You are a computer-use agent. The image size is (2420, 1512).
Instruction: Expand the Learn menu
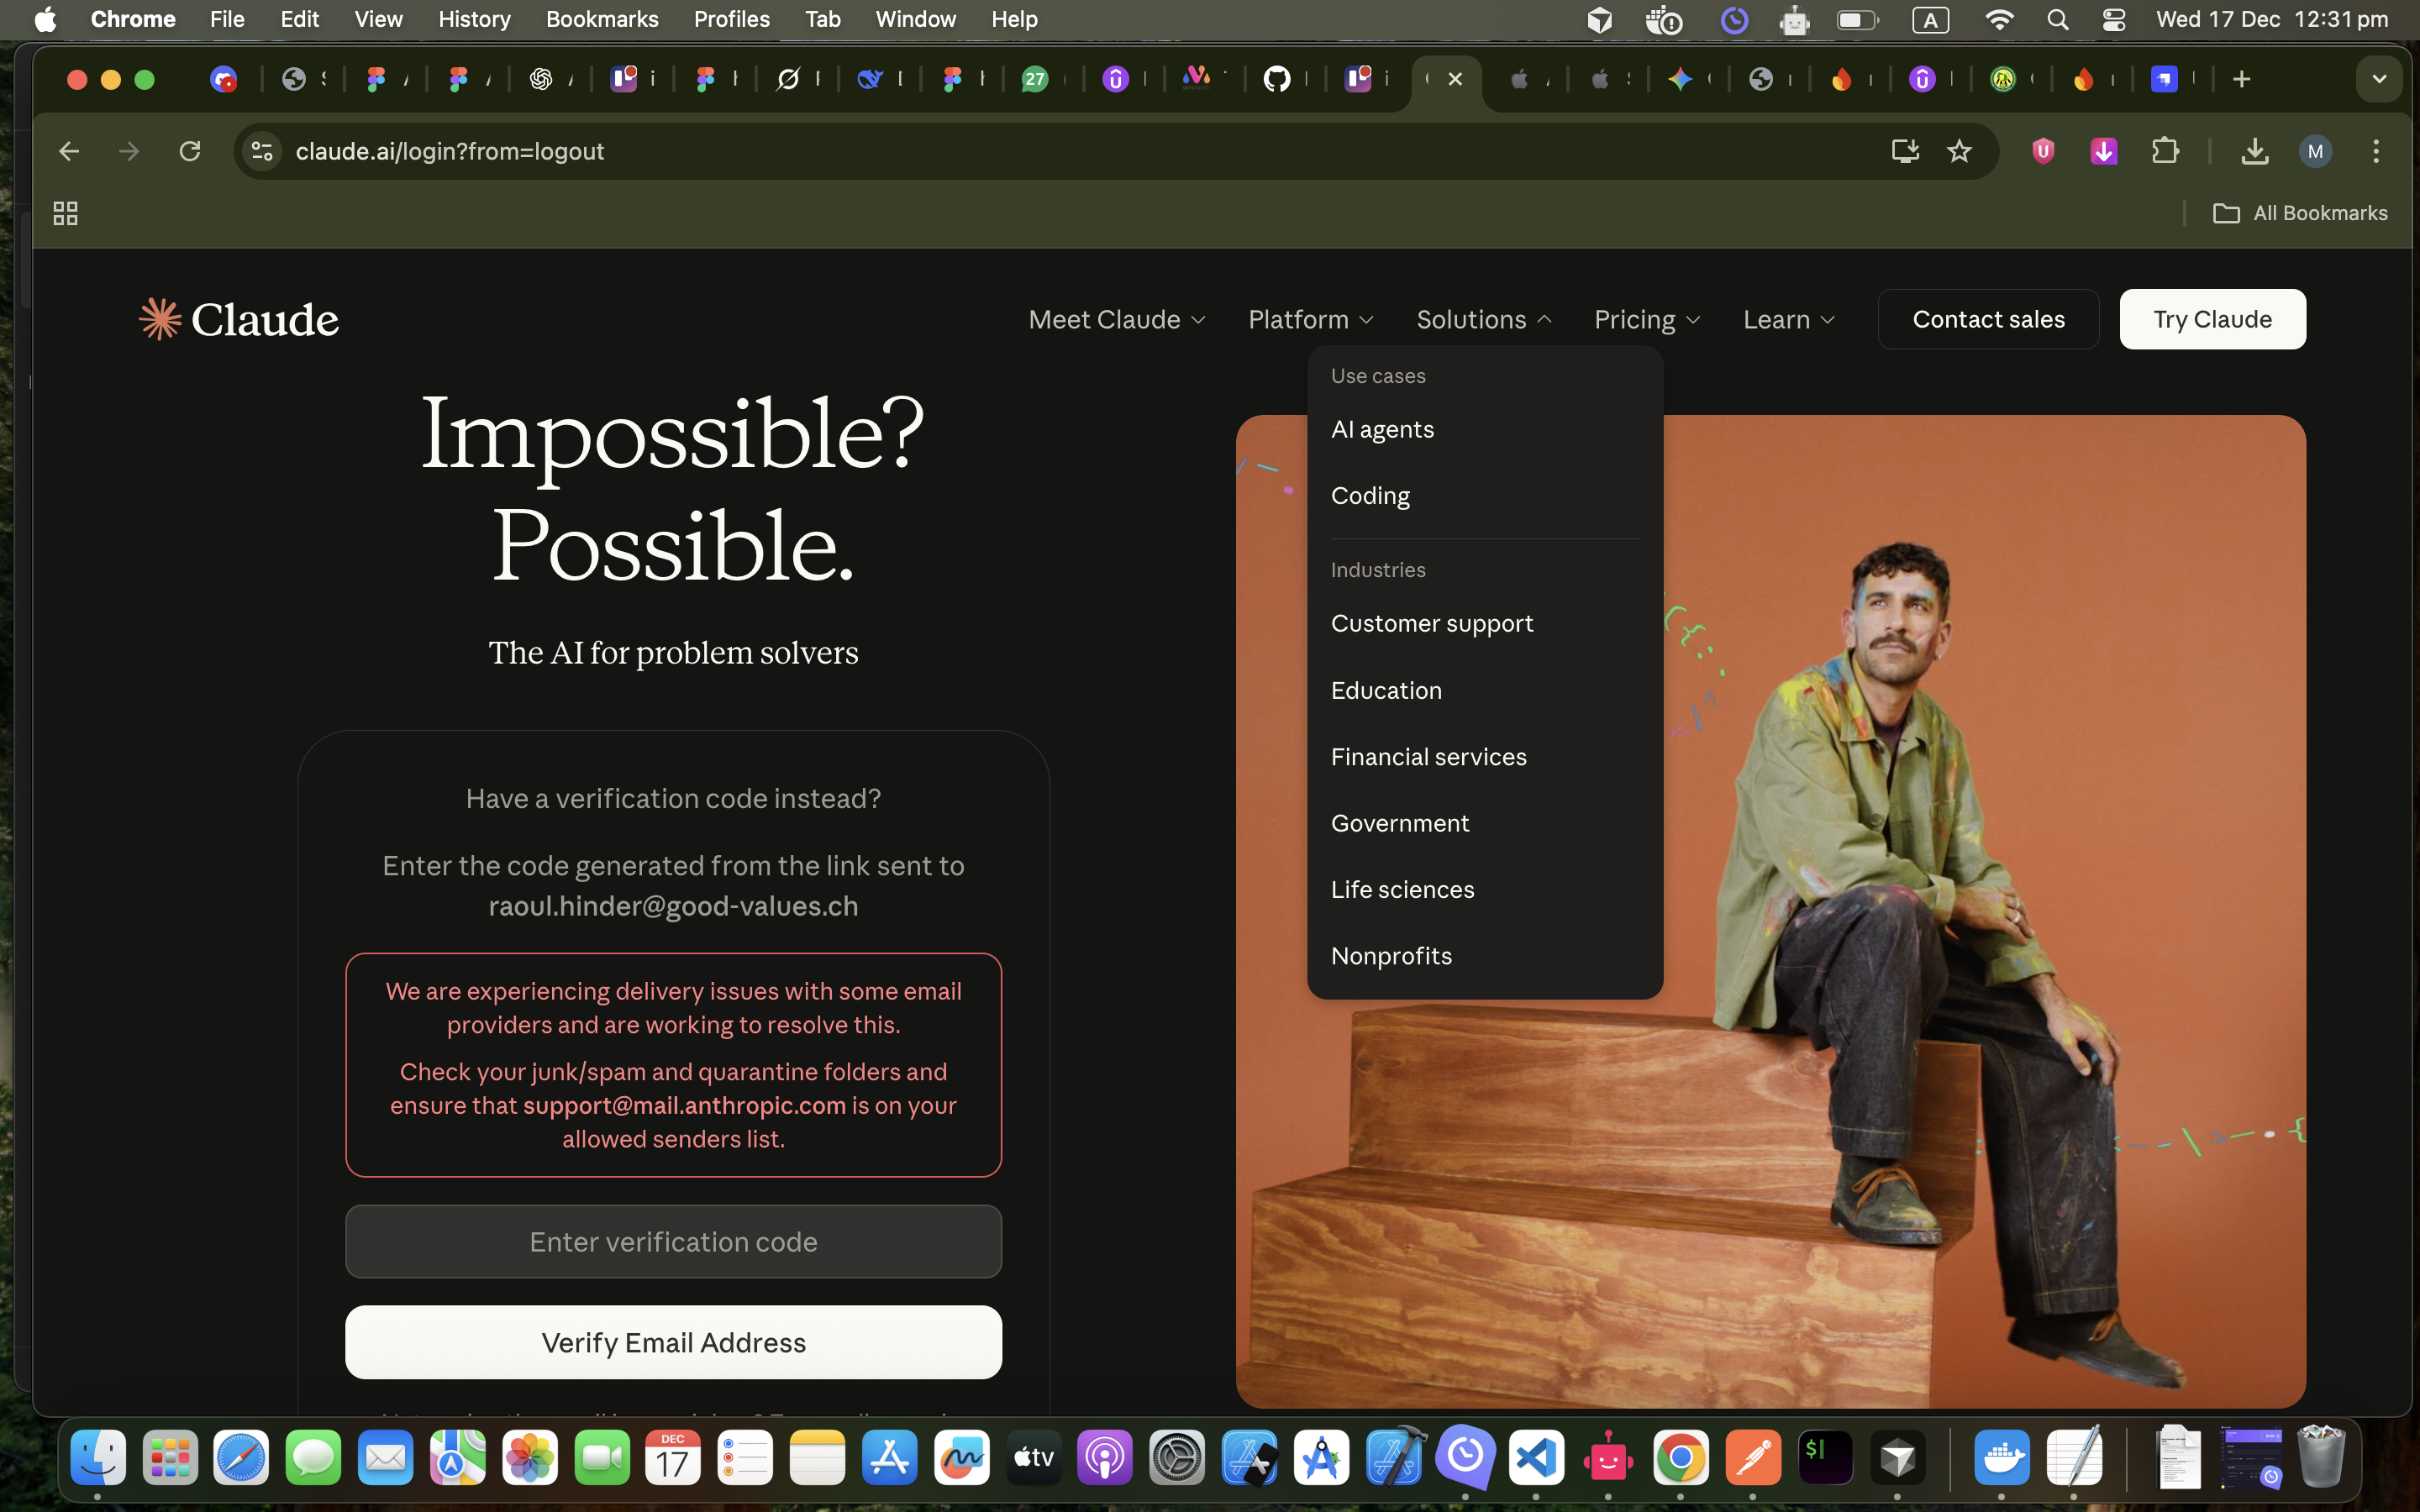coord(1788,319)
